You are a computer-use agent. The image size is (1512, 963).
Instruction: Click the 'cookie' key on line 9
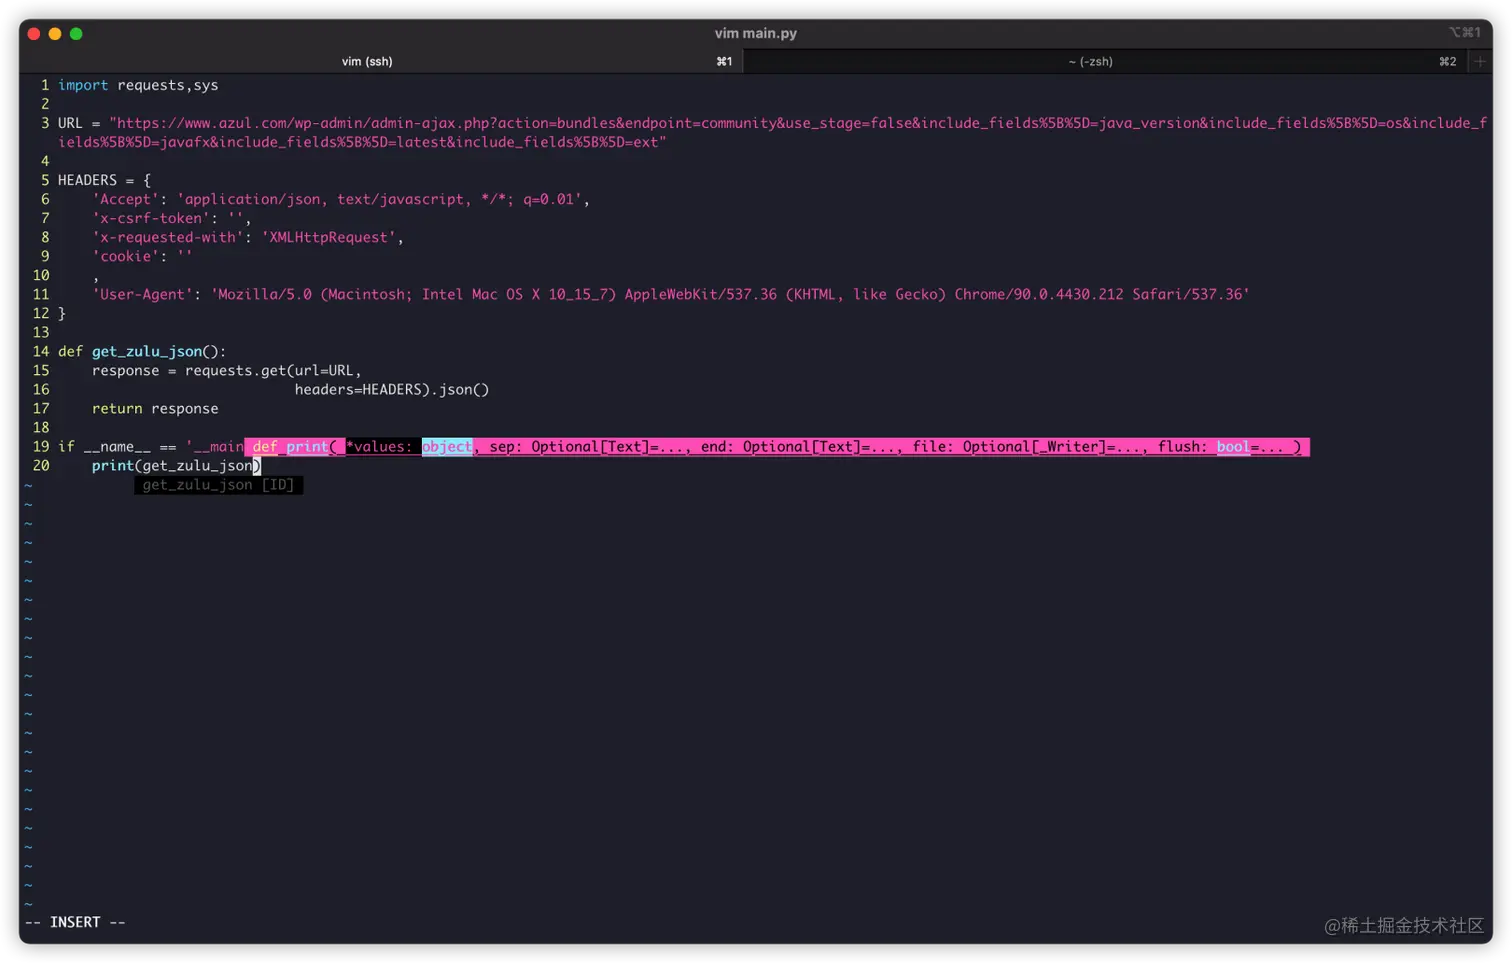(x=126, y=256)
